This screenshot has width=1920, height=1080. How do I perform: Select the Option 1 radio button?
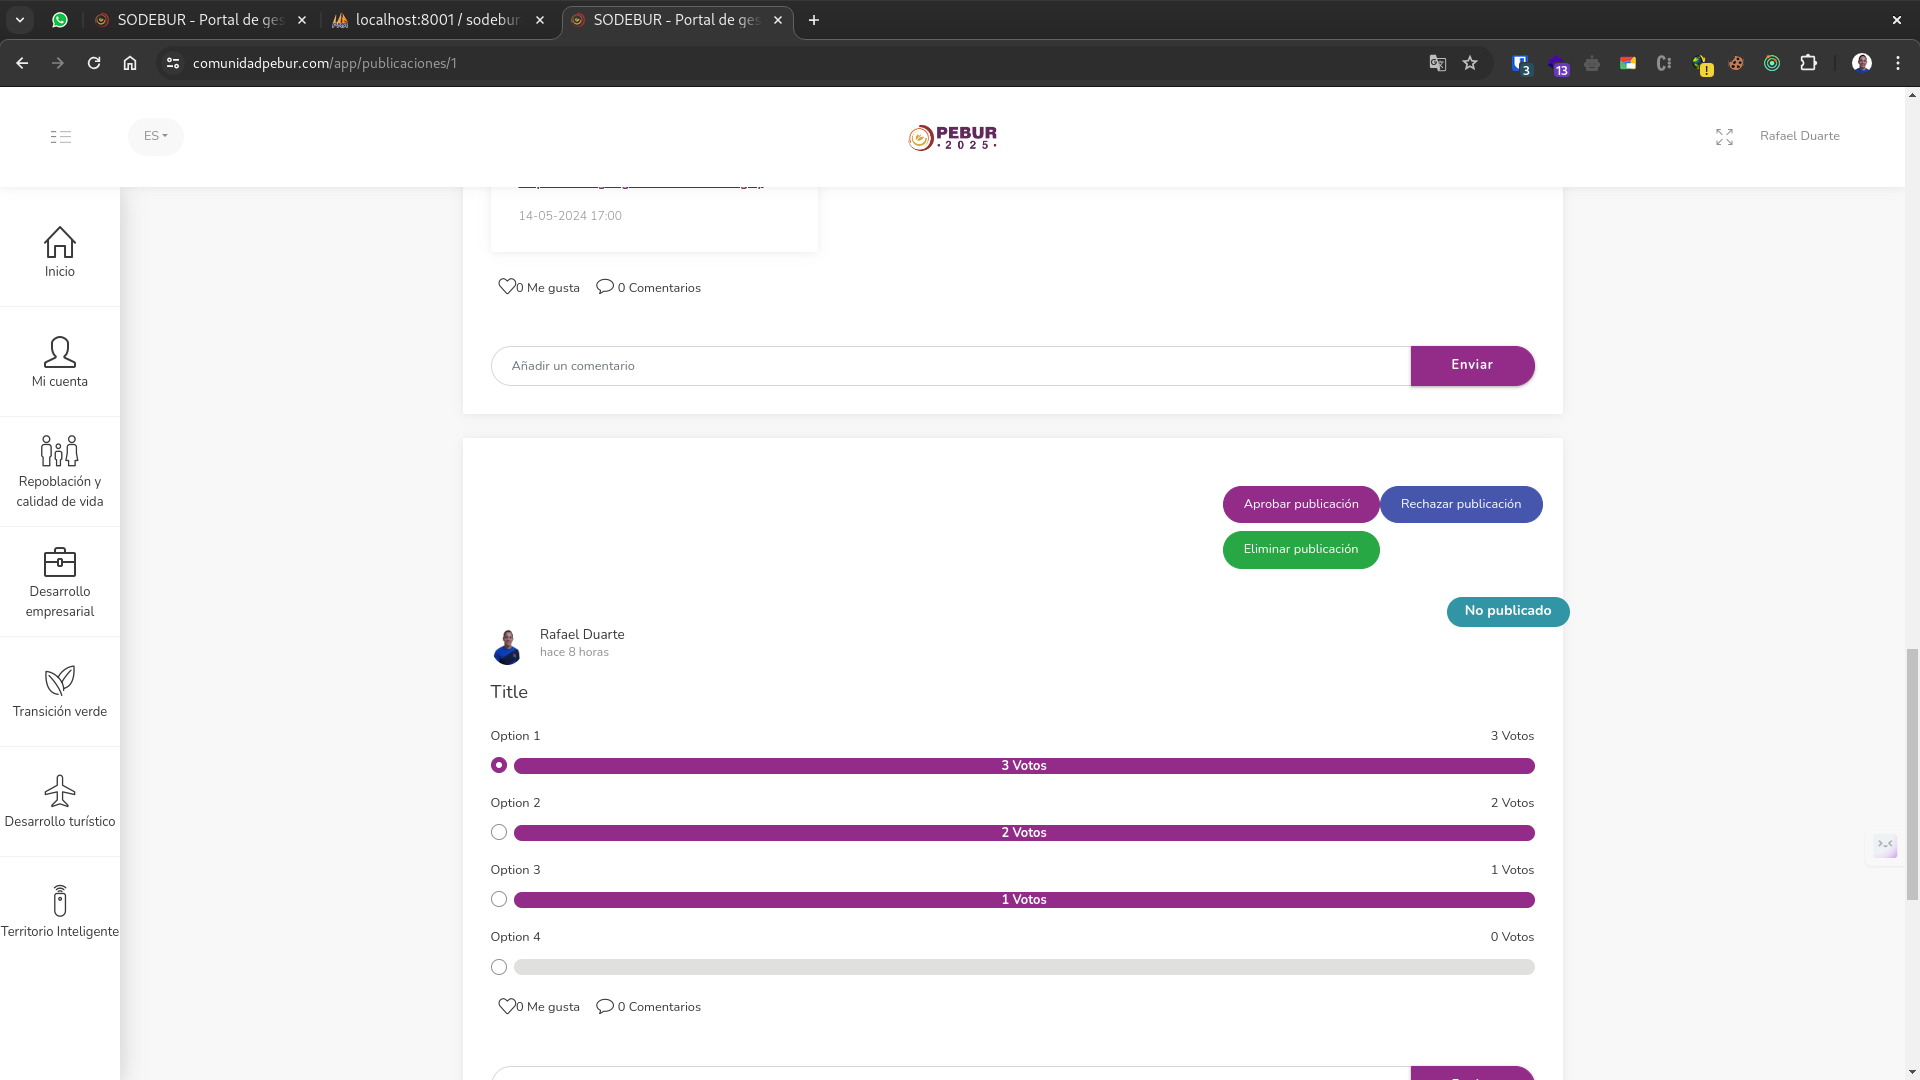499,765
